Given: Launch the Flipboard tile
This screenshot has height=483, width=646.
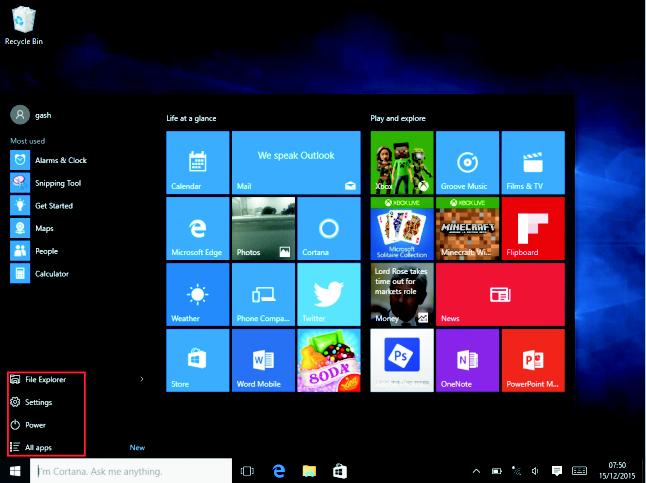Looking at the screenshot, I should tap(533, 228).
